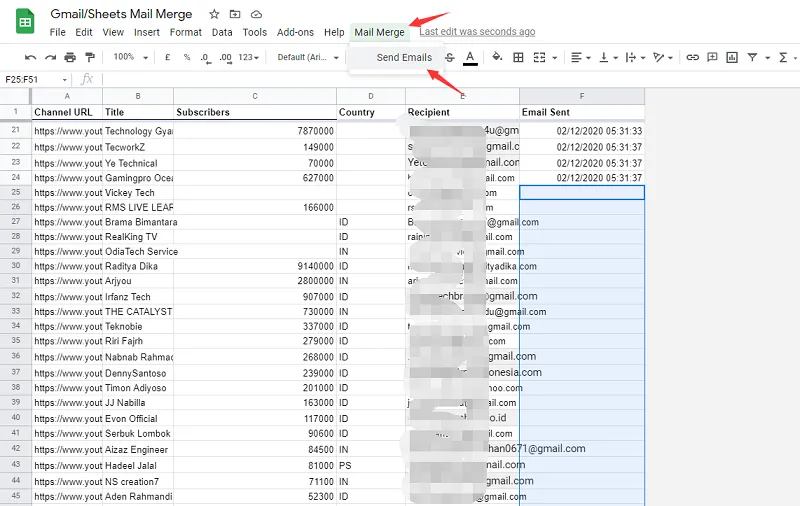
Task: Select column A header
Action: 67,96
